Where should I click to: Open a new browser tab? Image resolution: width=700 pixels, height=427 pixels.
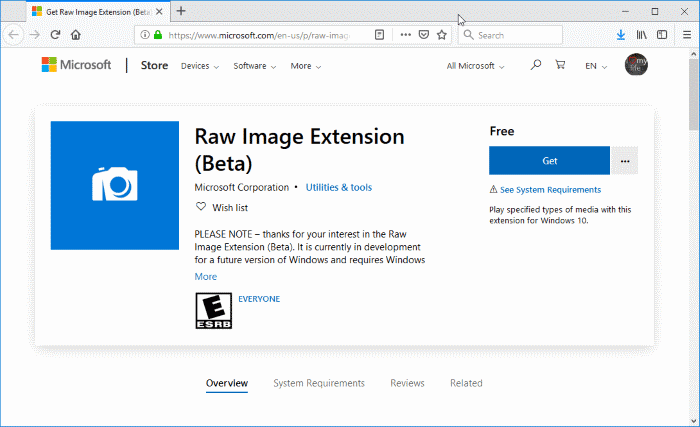tap(181, 11)
